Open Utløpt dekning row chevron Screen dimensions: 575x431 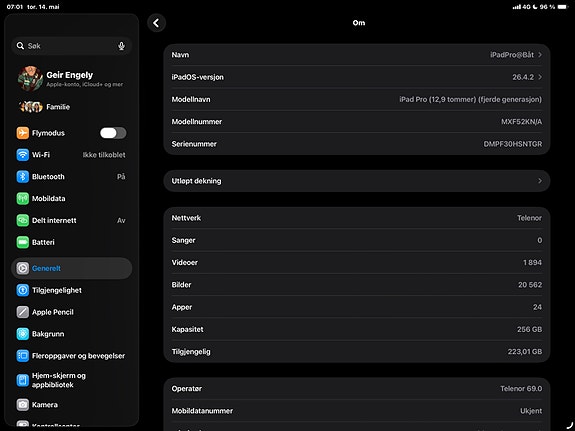click(540, 181)
